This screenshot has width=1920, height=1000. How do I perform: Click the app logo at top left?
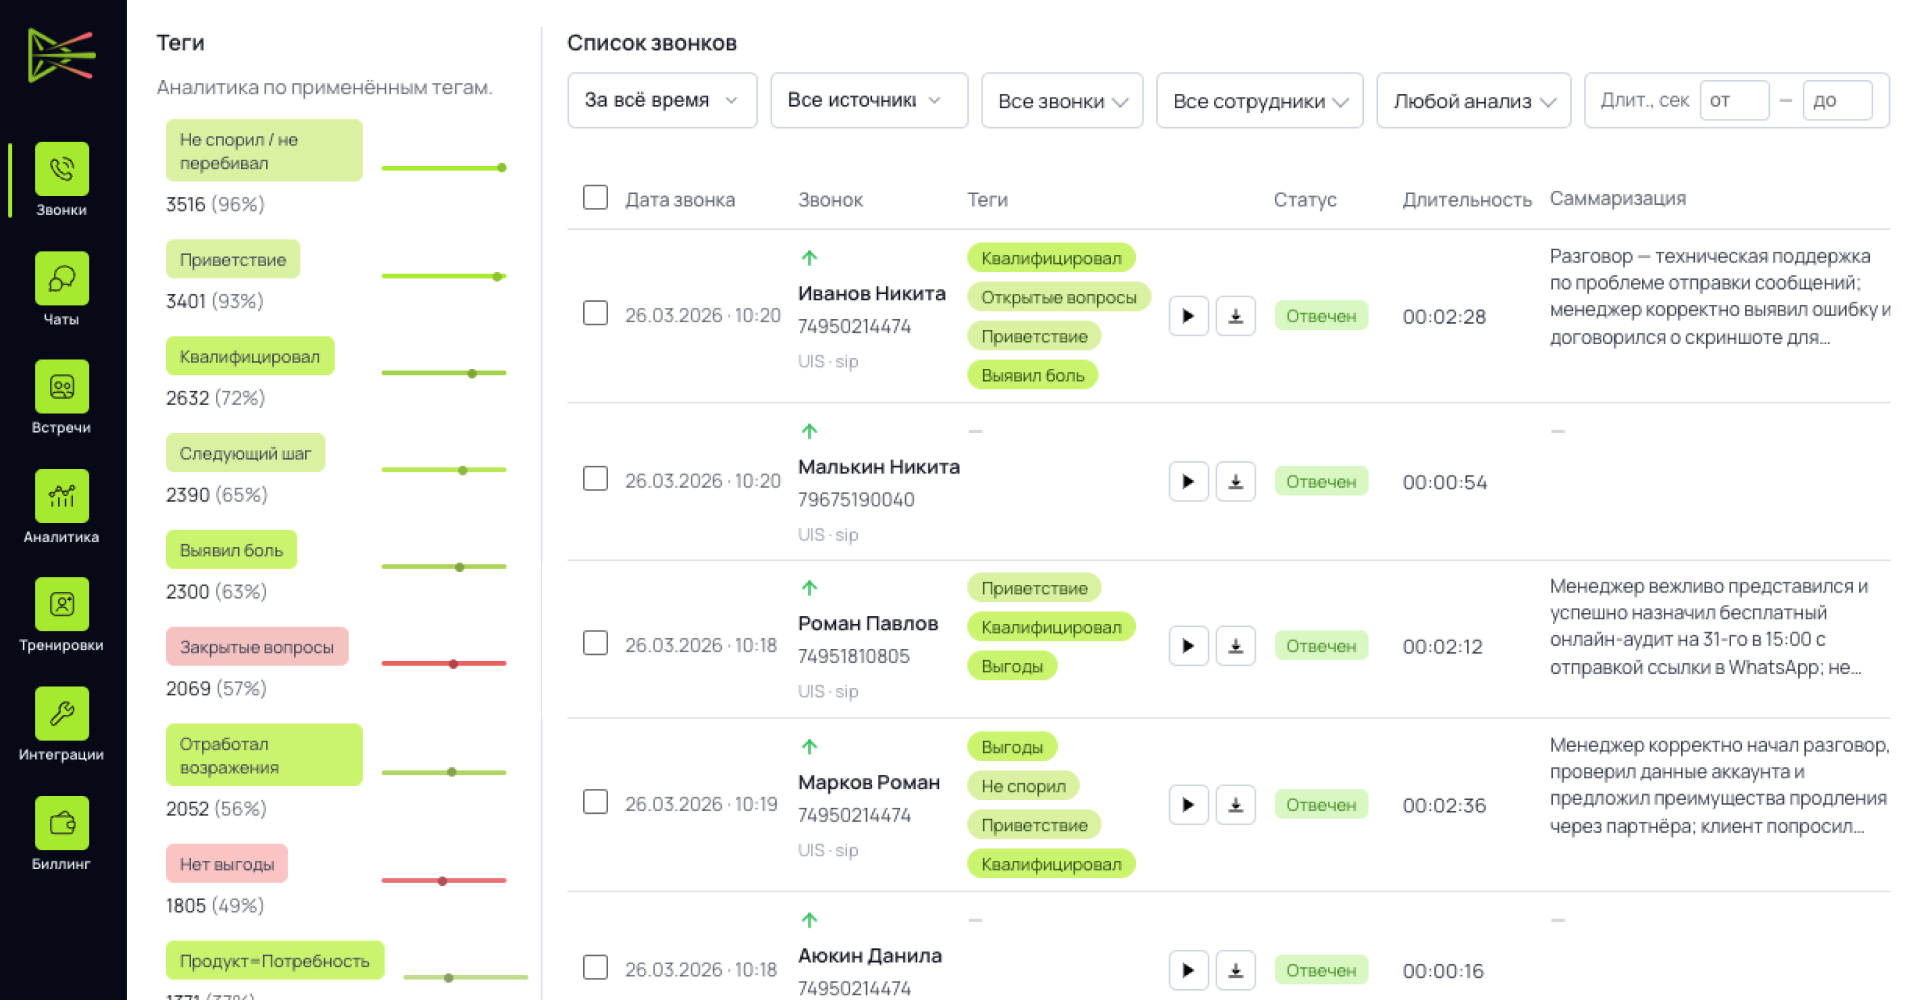tap(62, 55)
